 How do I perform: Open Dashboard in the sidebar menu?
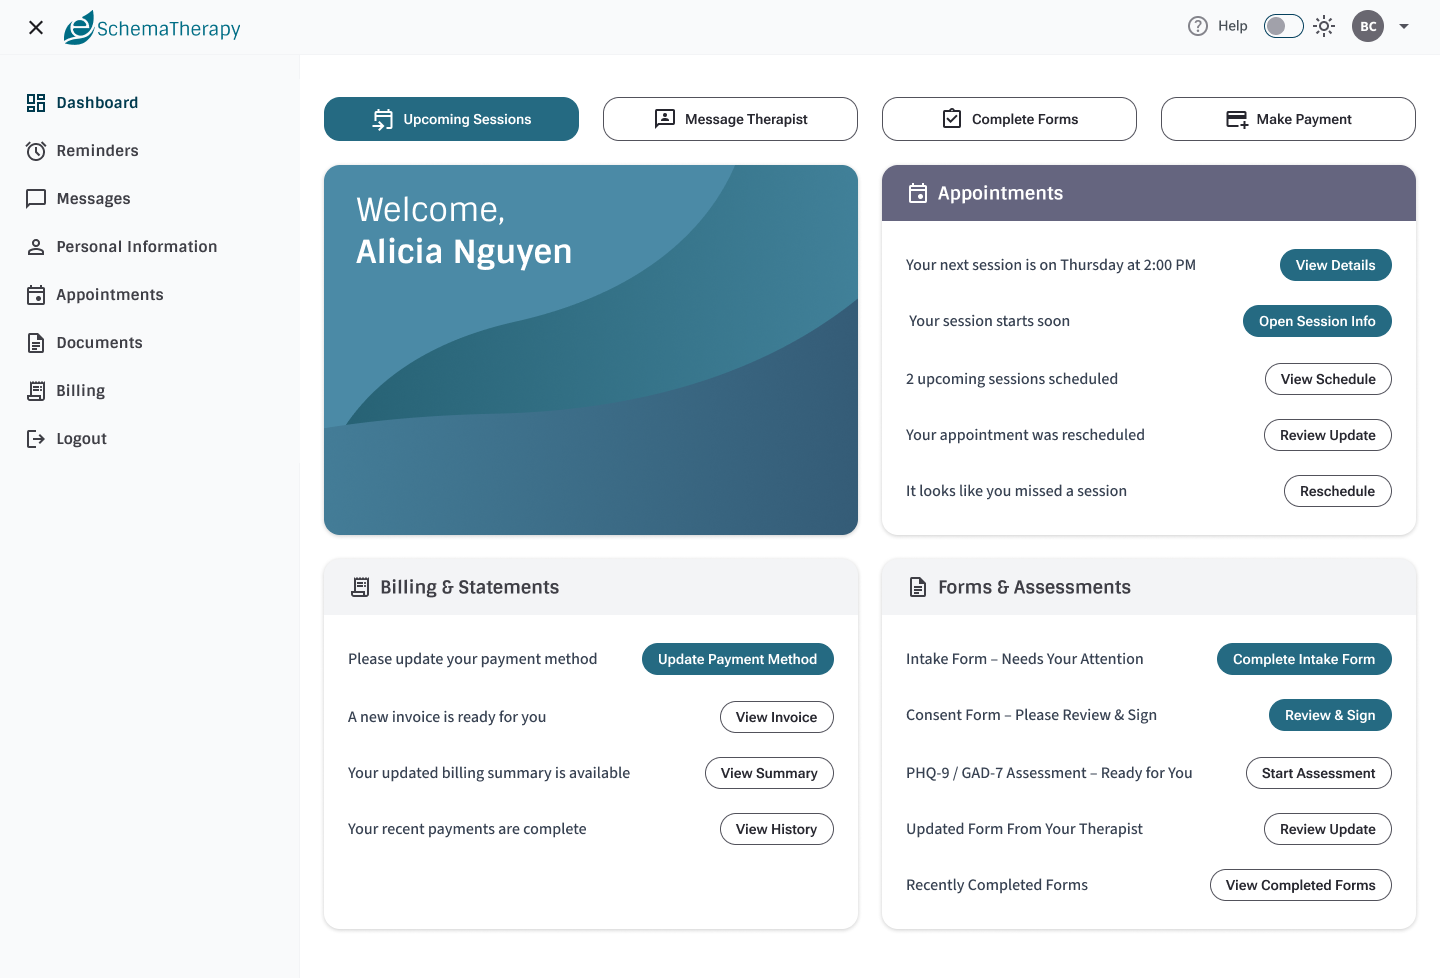coord(97,103)
